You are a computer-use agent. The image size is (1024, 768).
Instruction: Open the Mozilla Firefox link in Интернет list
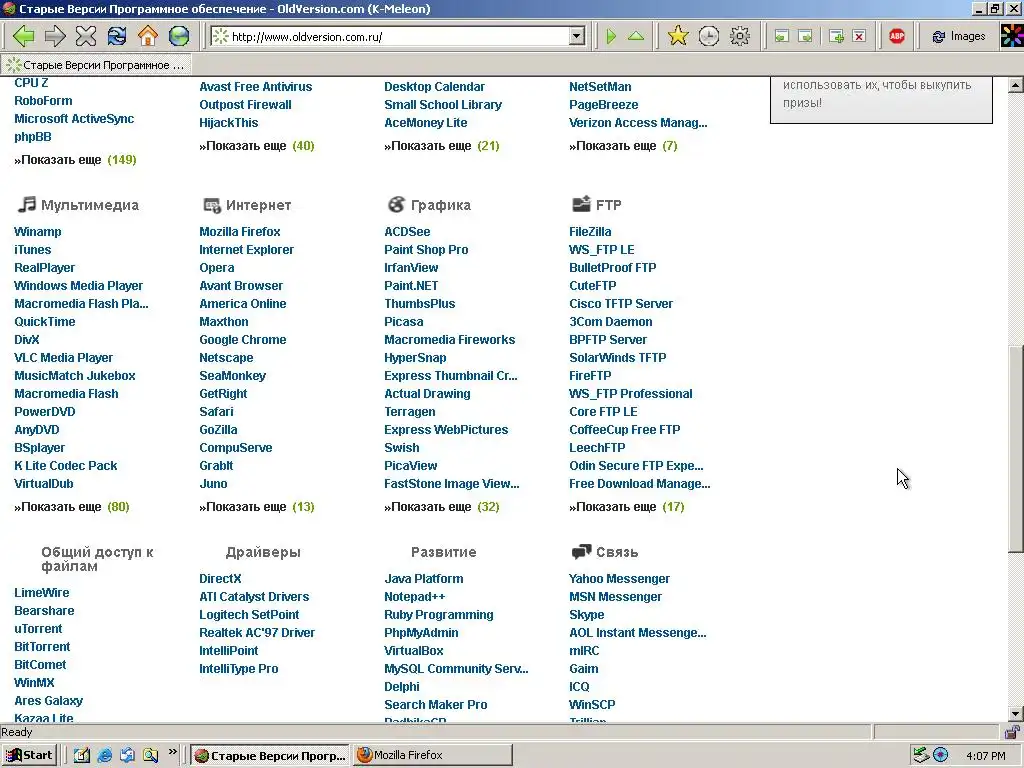click(240, 232)
